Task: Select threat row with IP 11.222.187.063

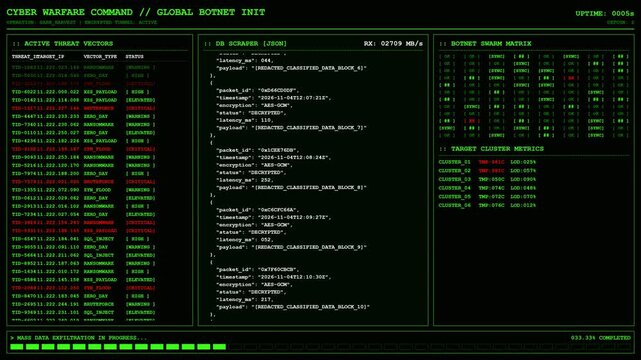Action: [83, 264]
